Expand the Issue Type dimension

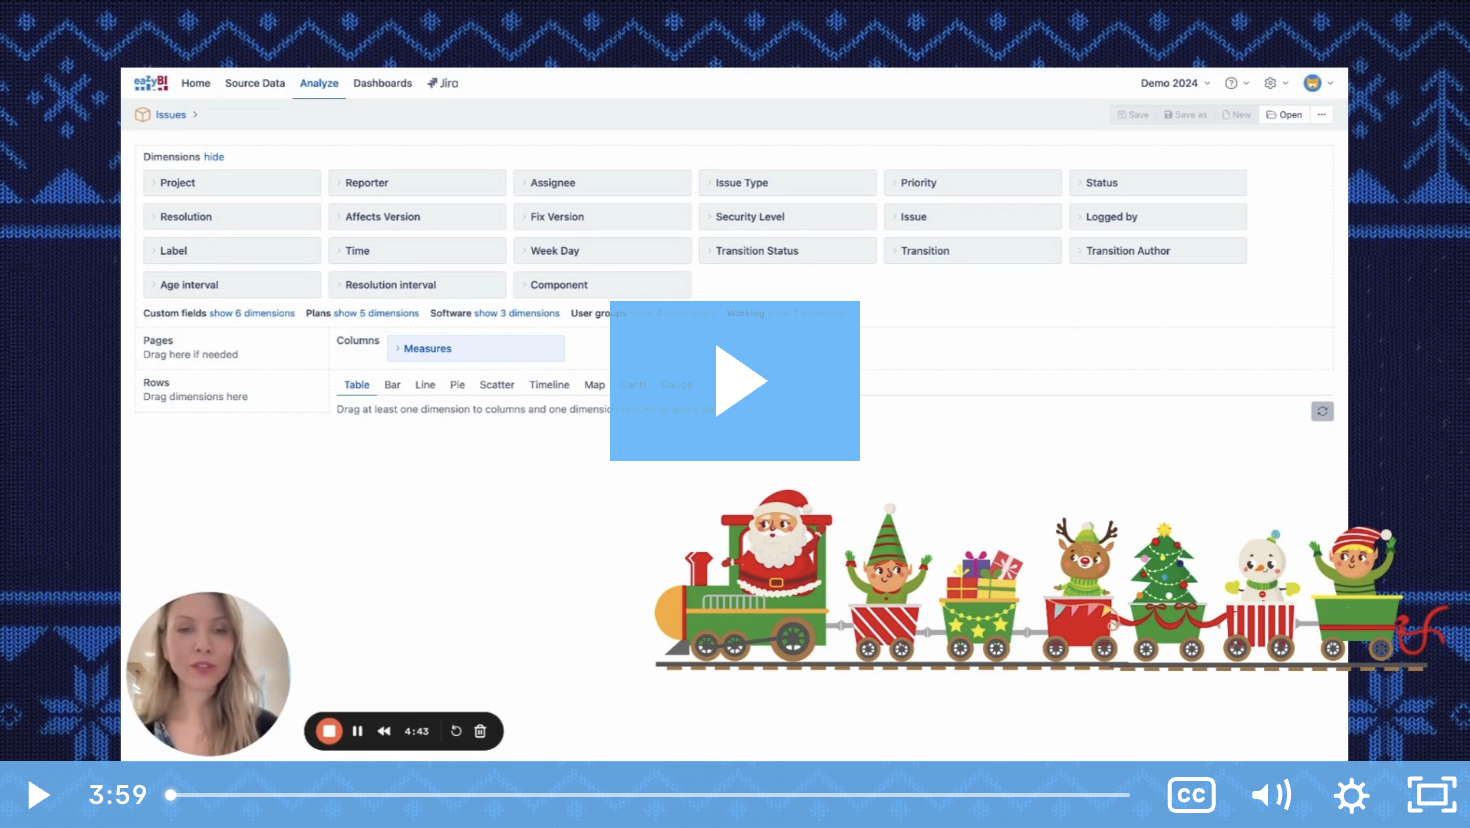[787, 183]
